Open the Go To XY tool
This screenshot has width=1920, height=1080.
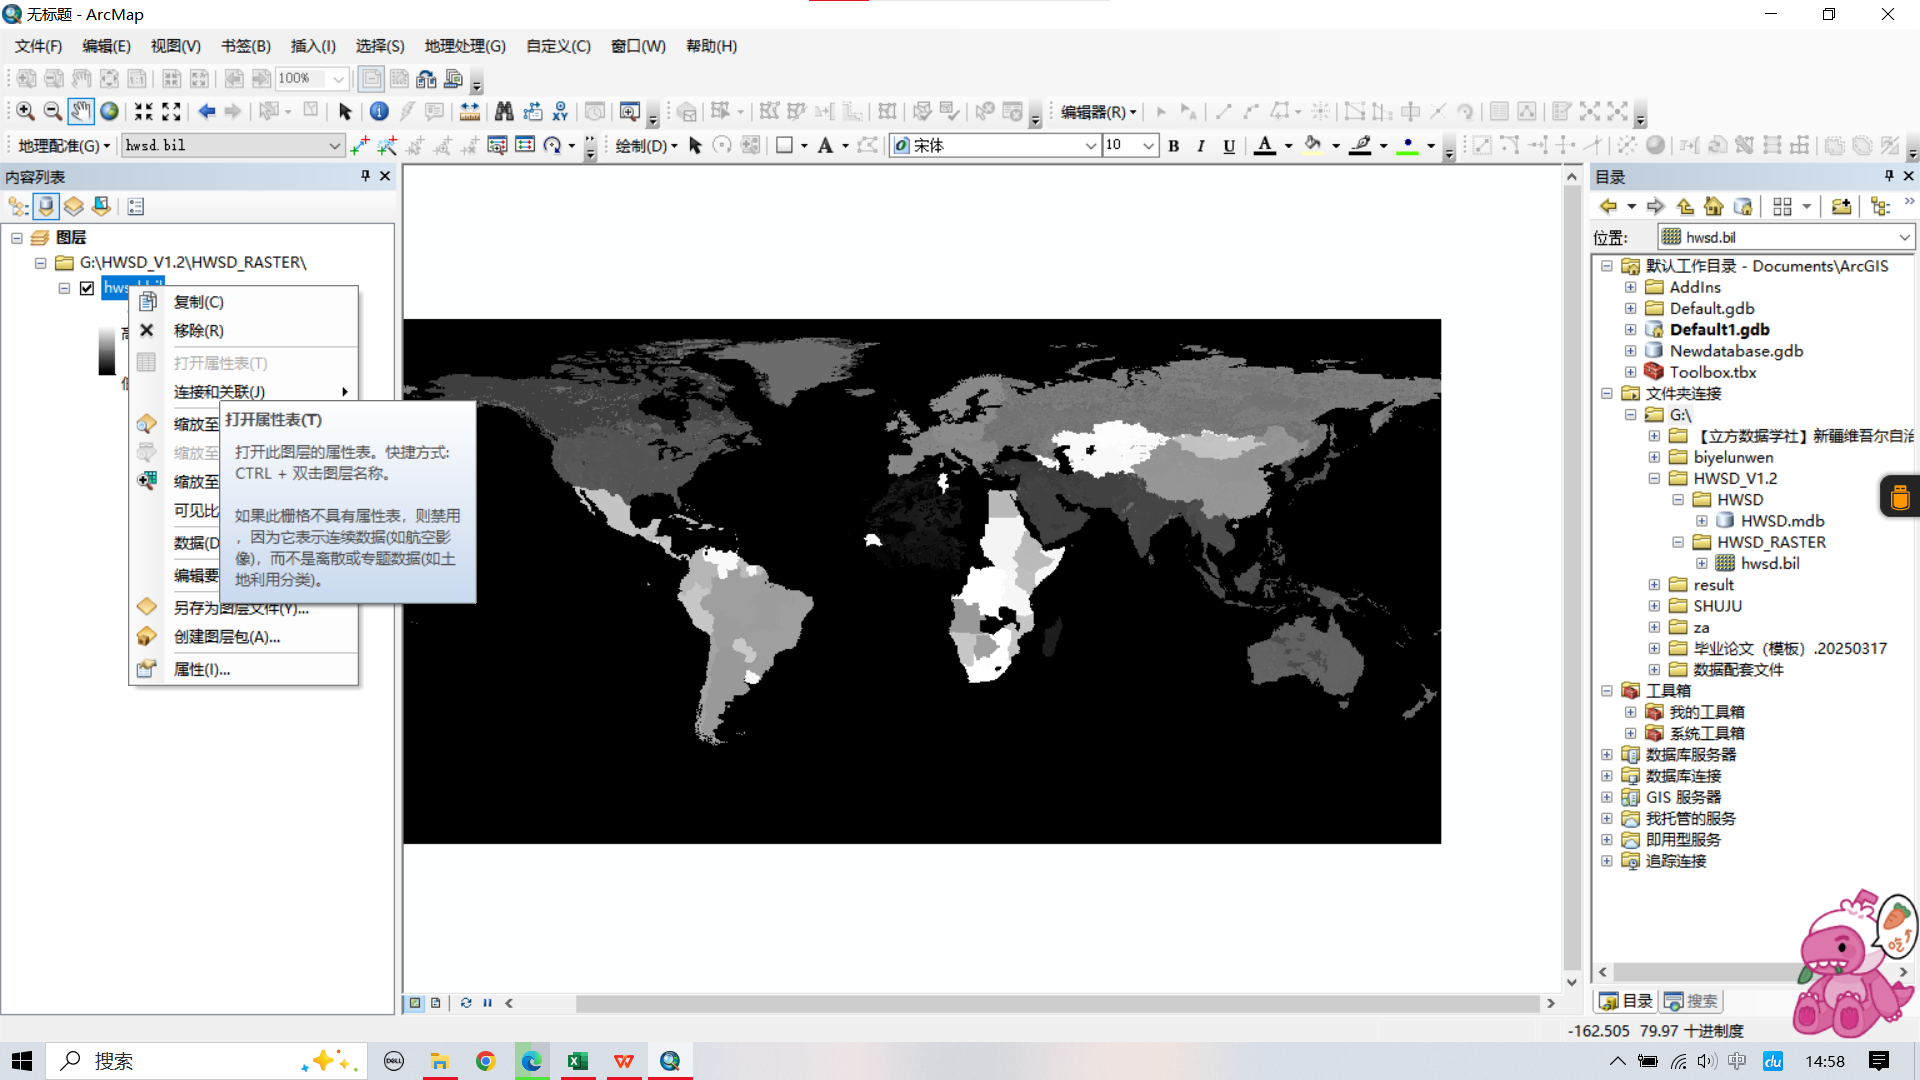click(x=560, y=111)
